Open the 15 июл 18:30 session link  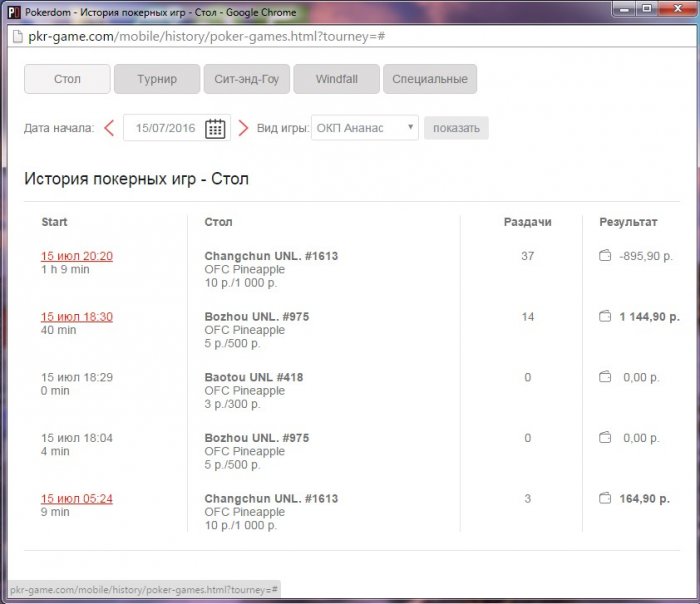point(77,317)
